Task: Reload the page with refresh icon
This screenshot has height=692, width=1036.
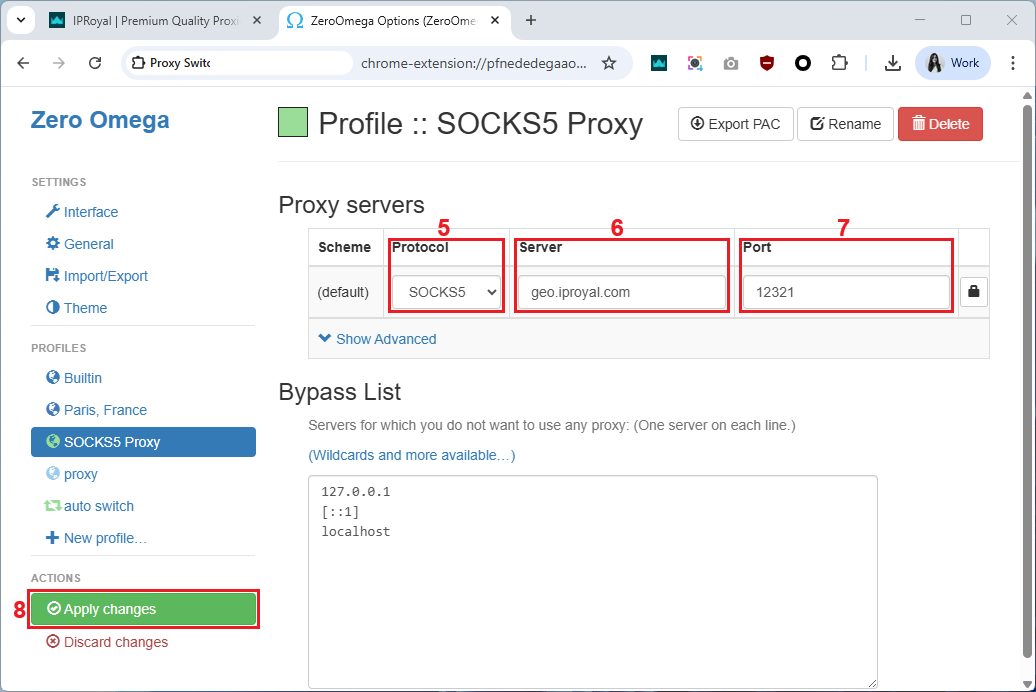Action: click(x=95, y=63)
